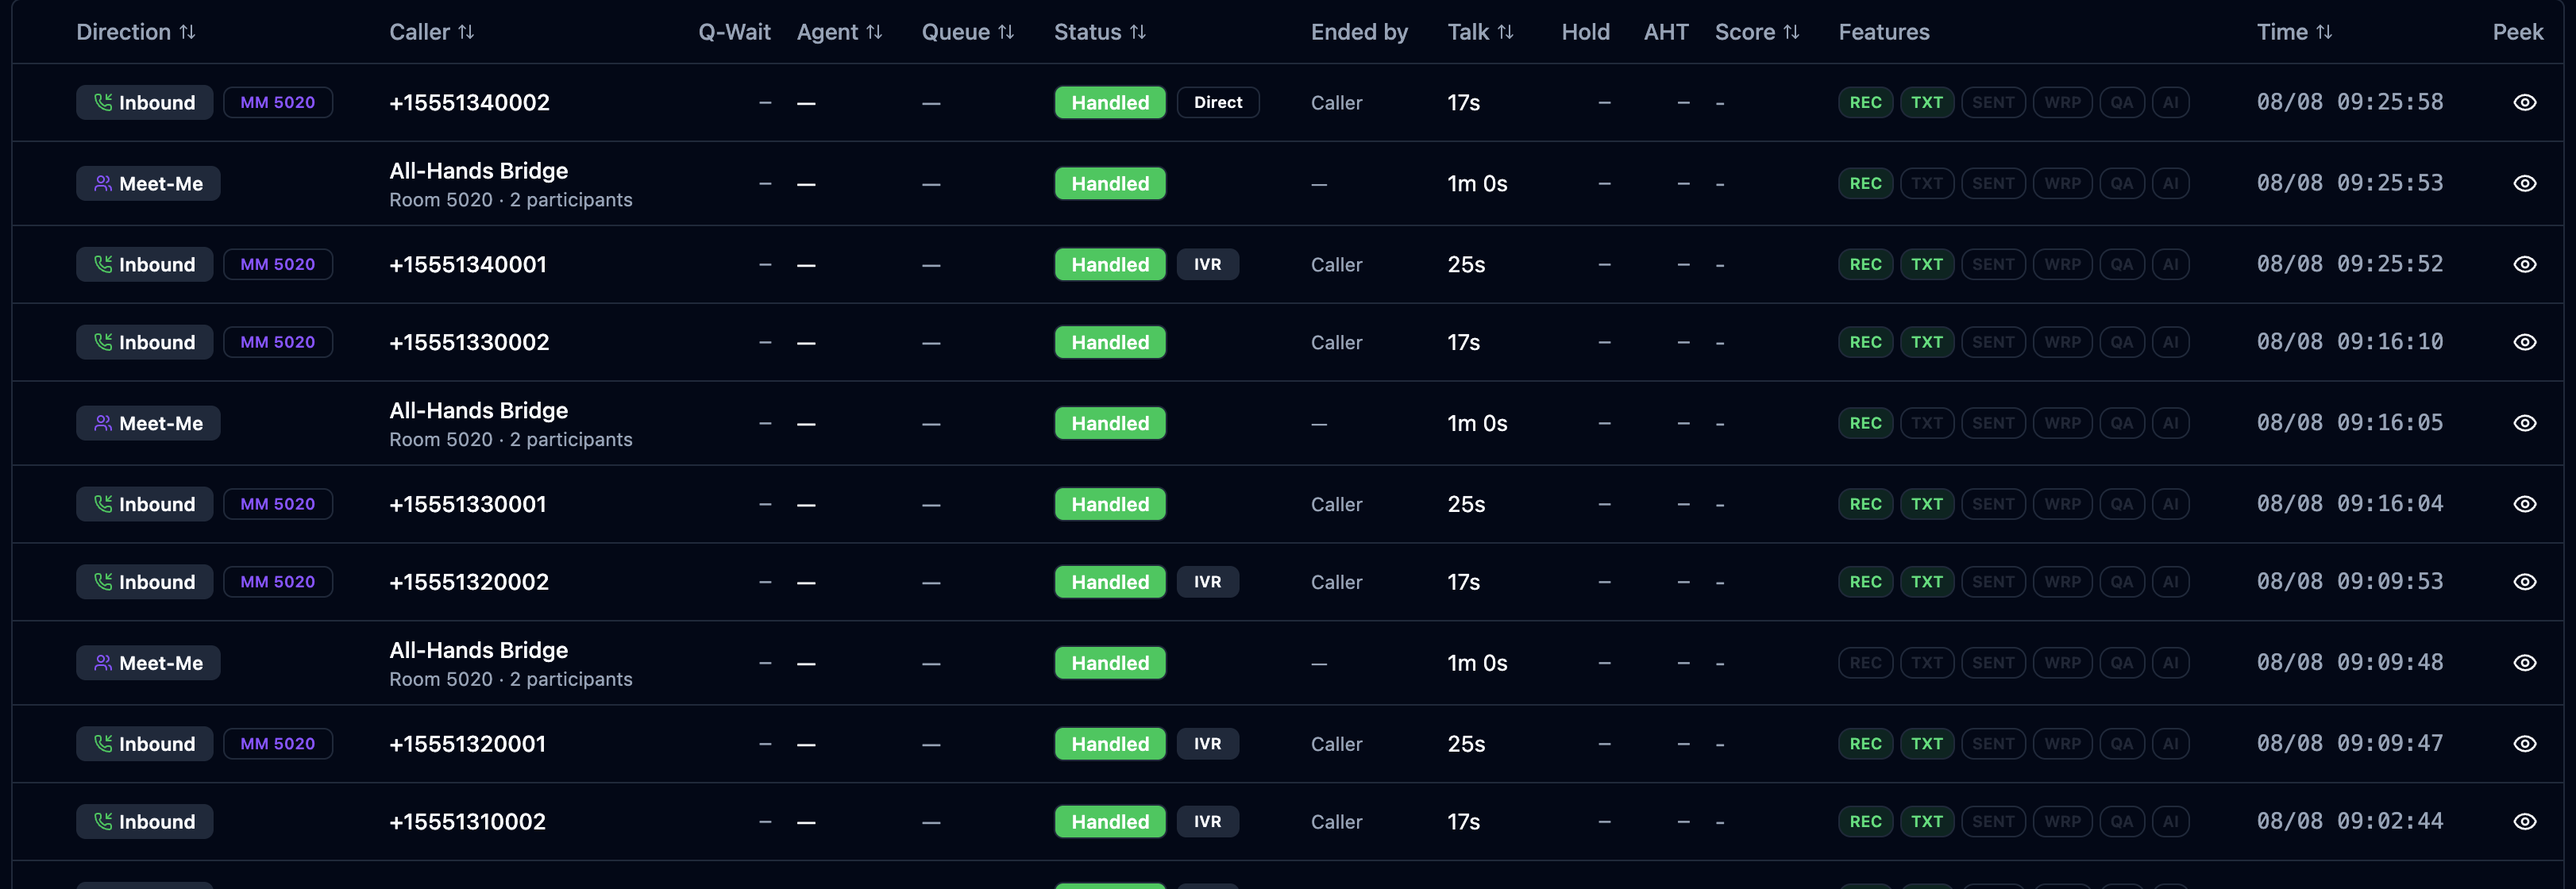Screen dimensions: 2576x889
Task: Click QA badge on +15551330002 row
Action: point(2121,342)
